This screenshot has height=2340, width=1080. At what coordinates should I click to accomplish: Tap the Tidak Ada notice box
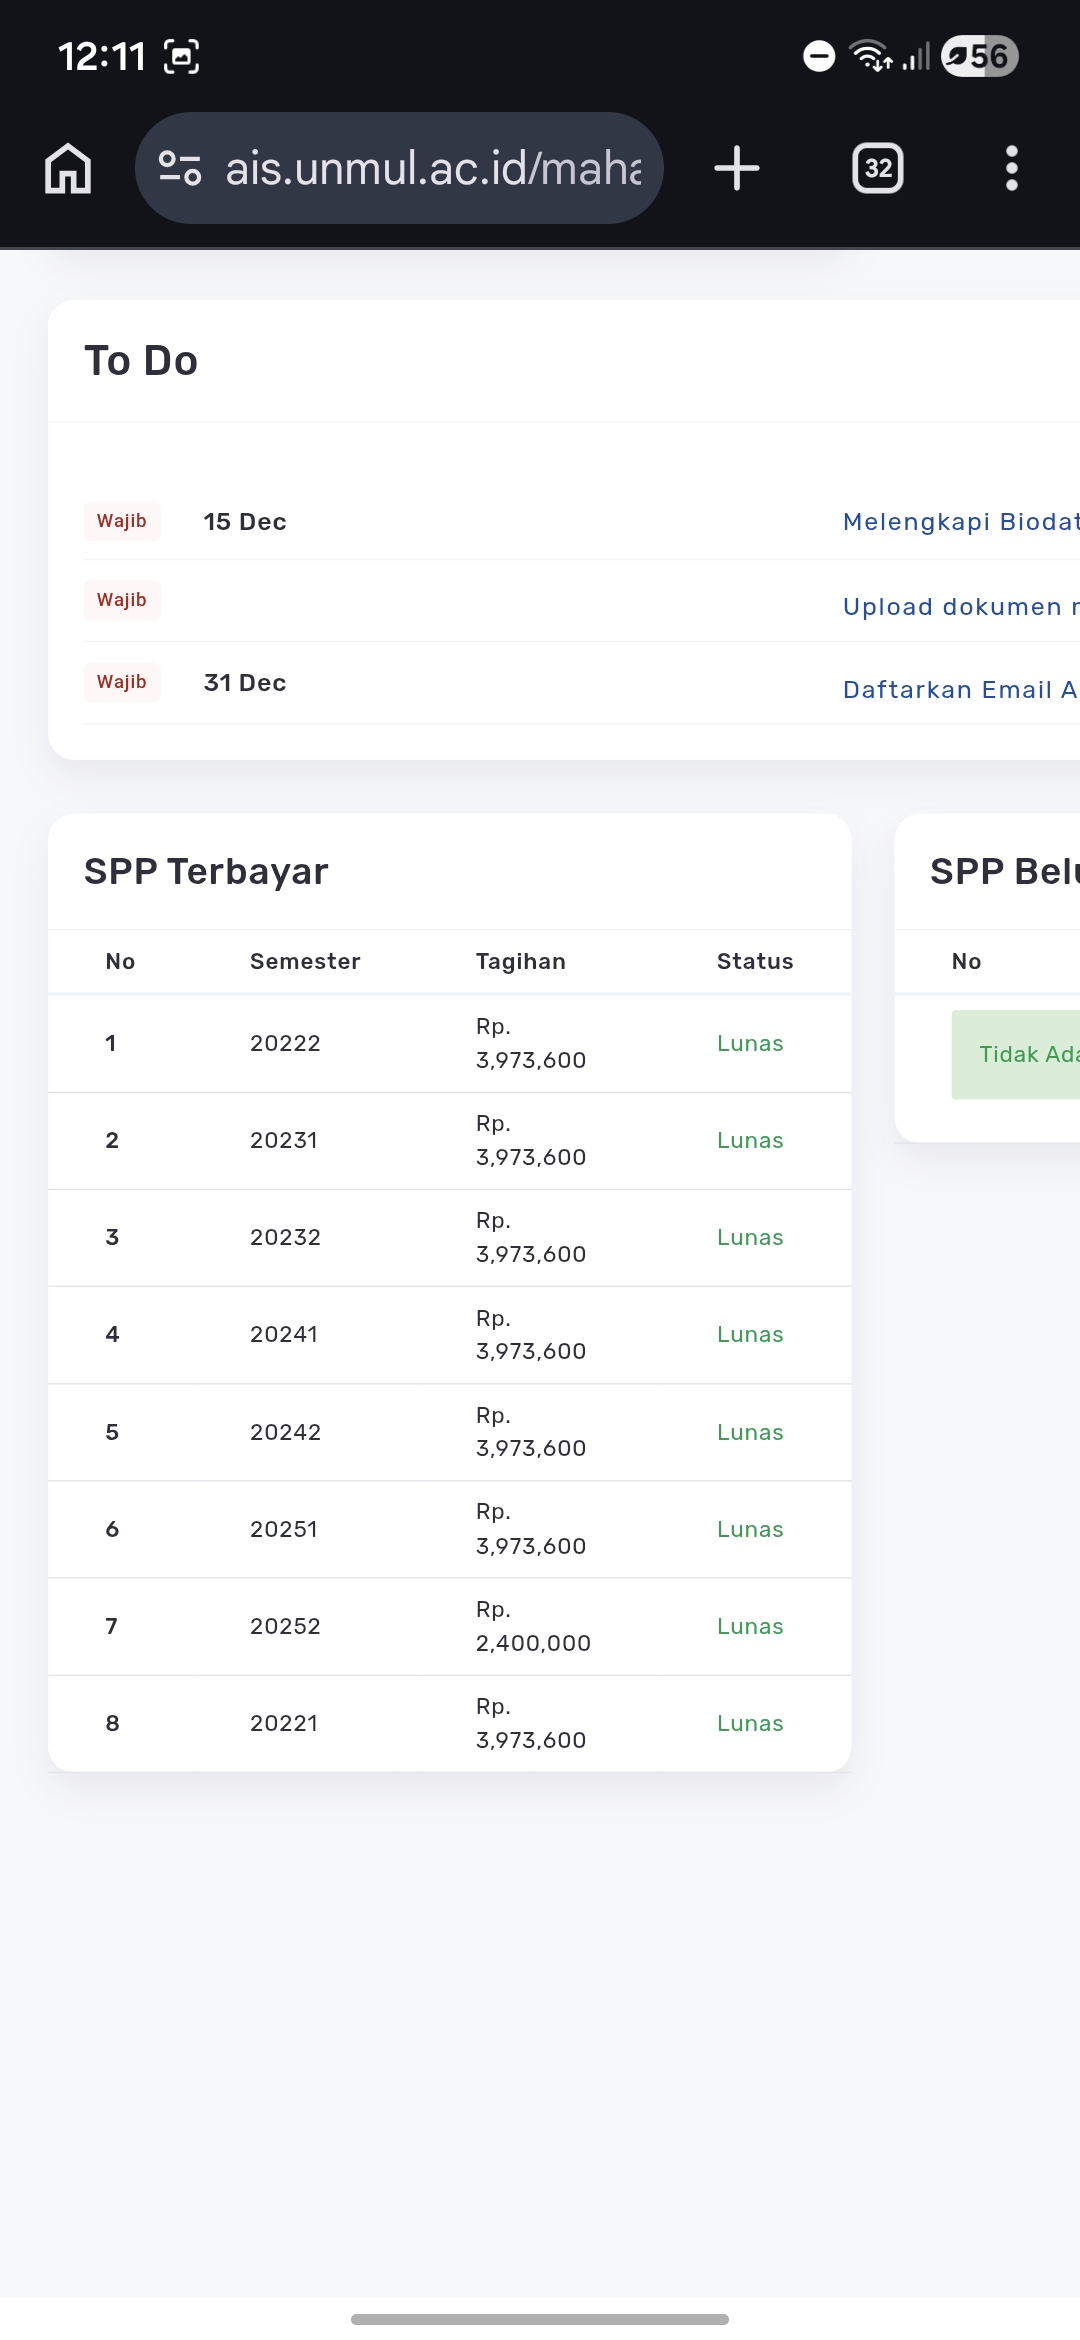pyautogui.click(x=1020, y=1054)
